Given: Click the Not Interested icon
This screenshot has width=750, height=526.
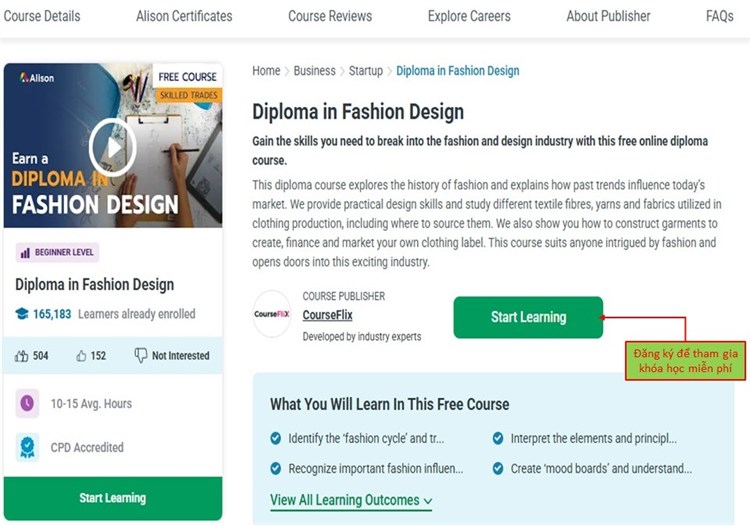Looking at the screenshot, I should pos(141,355).
